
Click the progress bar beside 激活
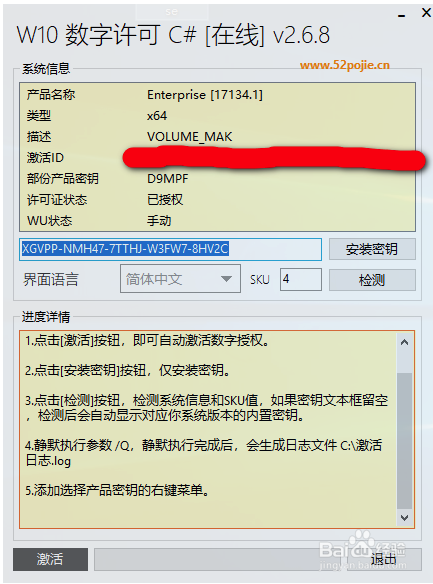tap(220, 559)
